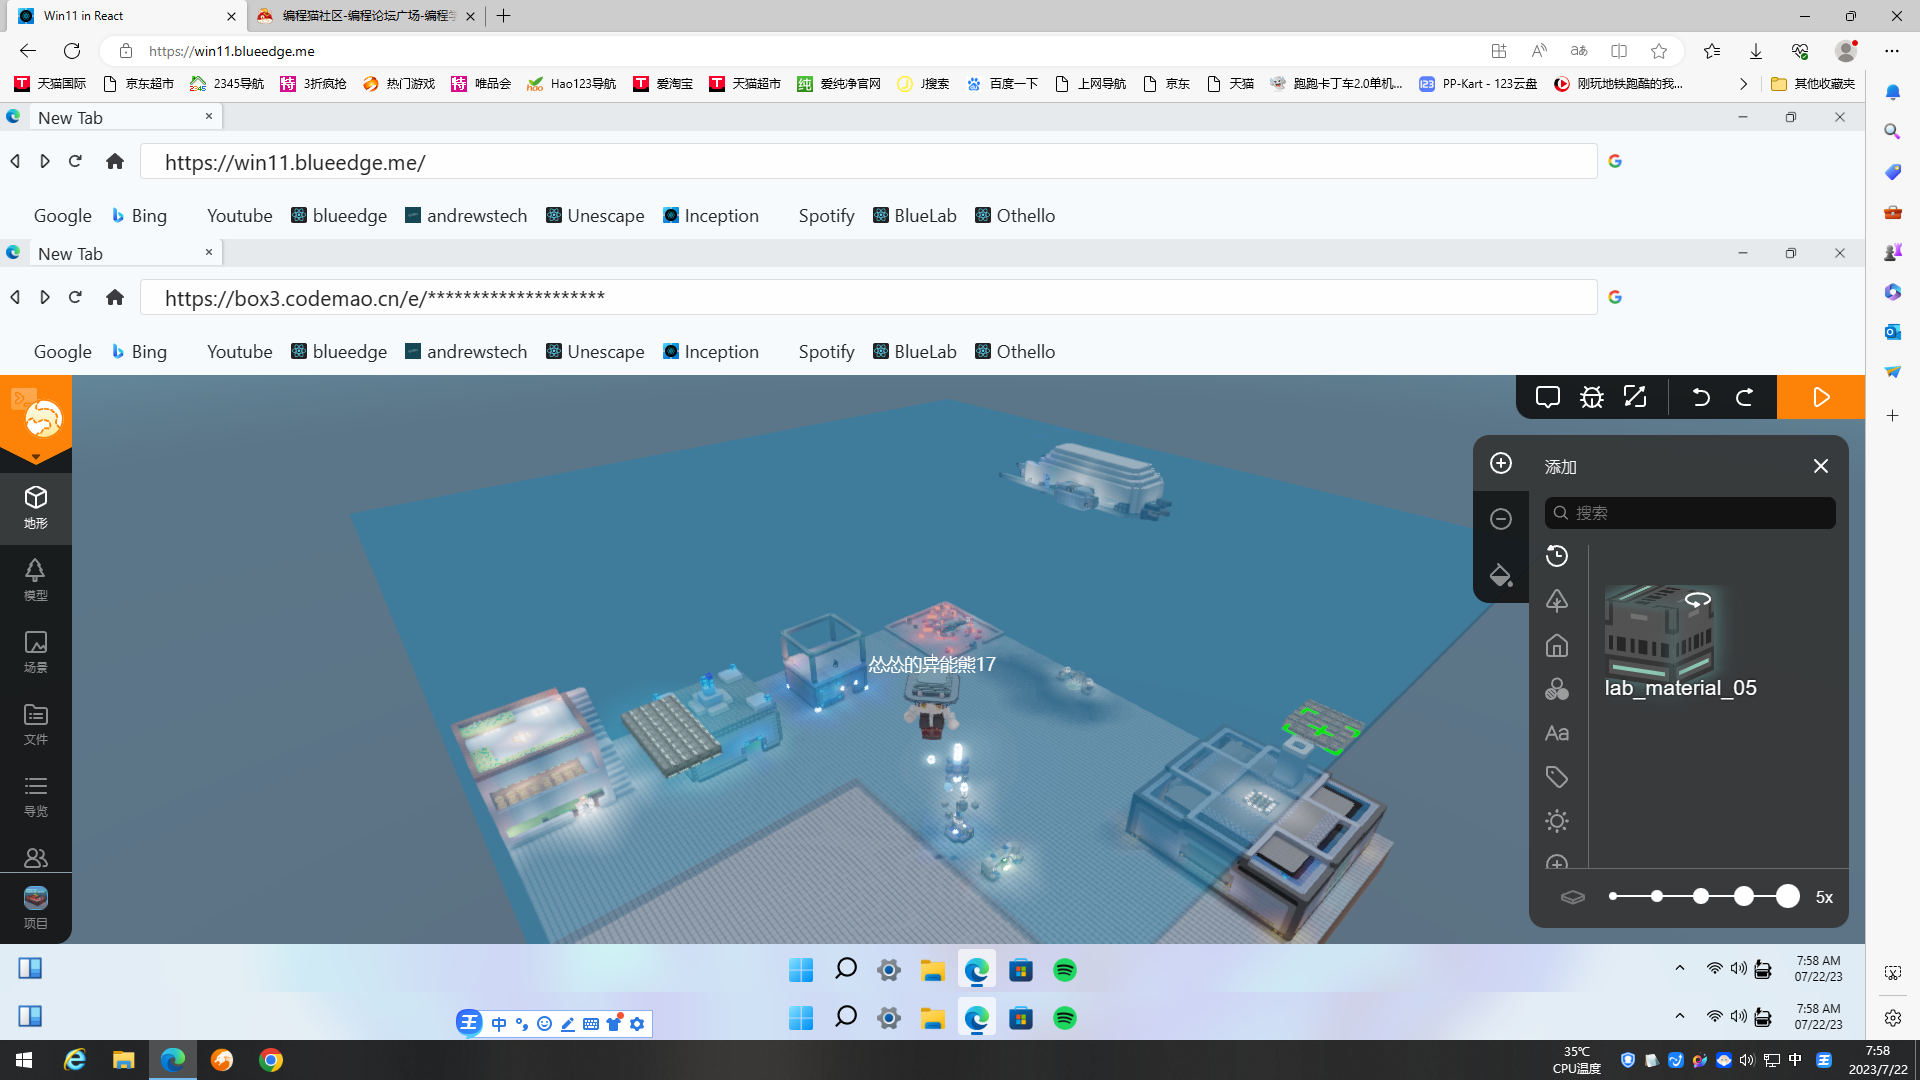Screen dimensions: 1920x1080
Task: Open a new Edge tab with plus button
Action: point(504,16)
